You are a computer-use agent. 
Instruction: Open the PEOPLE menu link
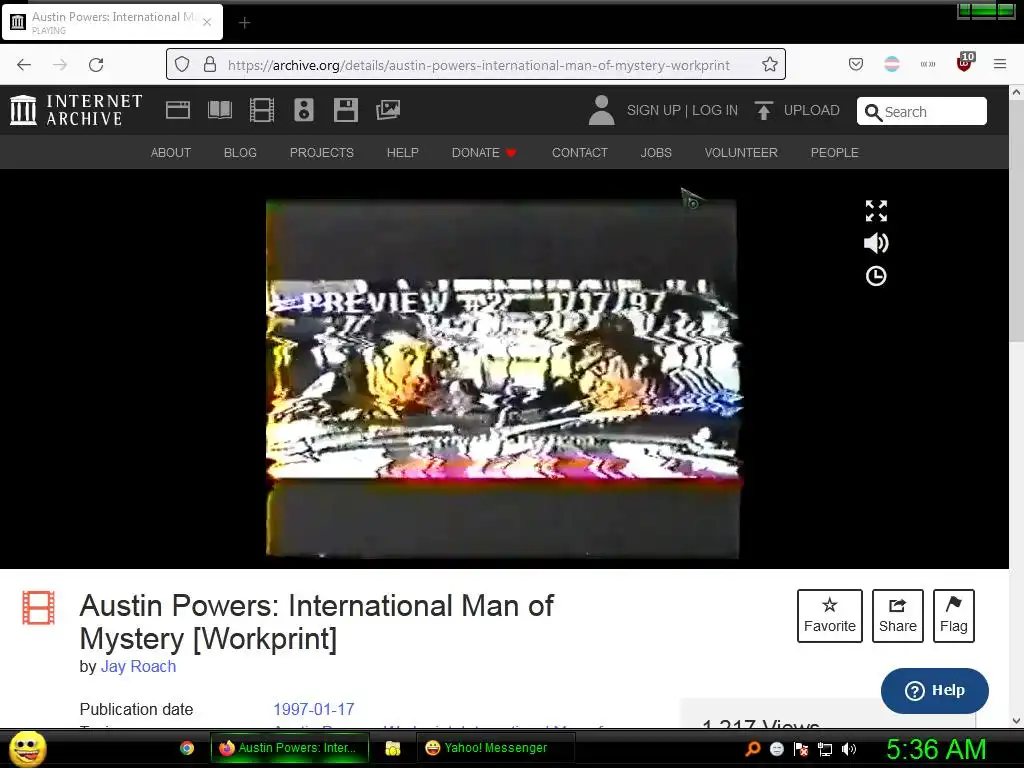(x=835, y=152)
